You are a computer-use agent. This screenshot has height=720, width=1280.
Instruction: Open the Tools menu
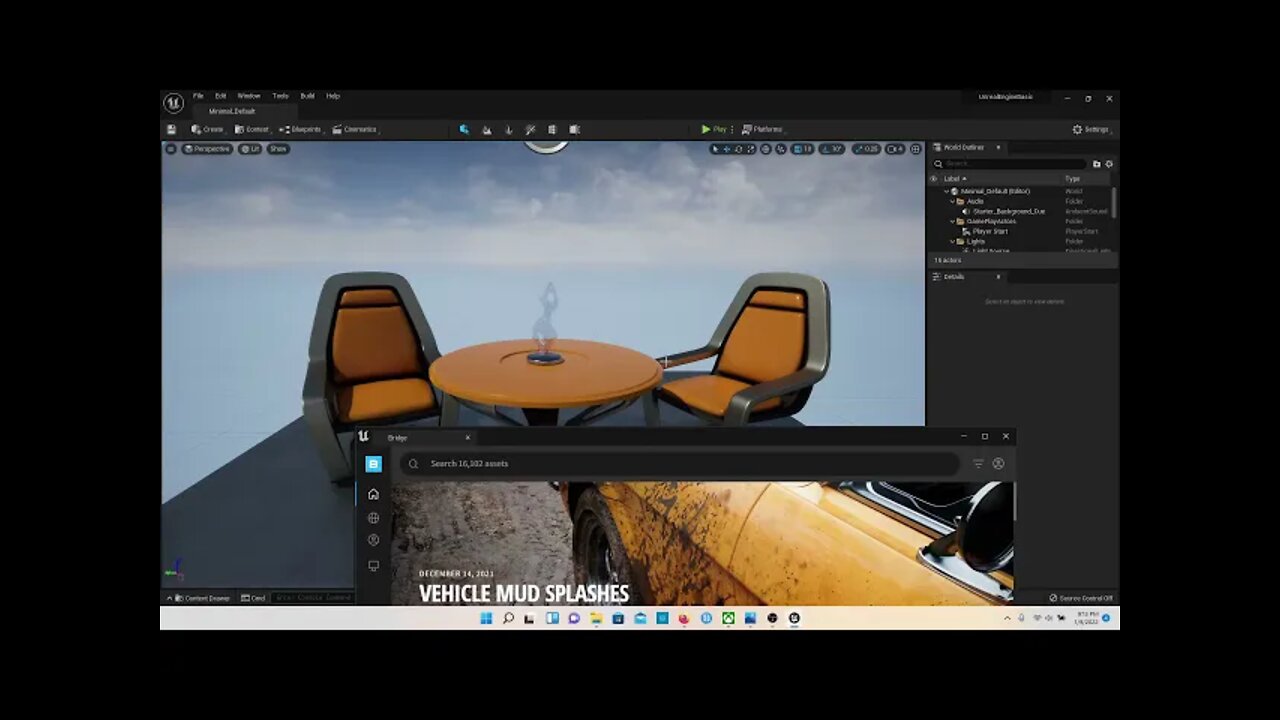pos(281,96)
